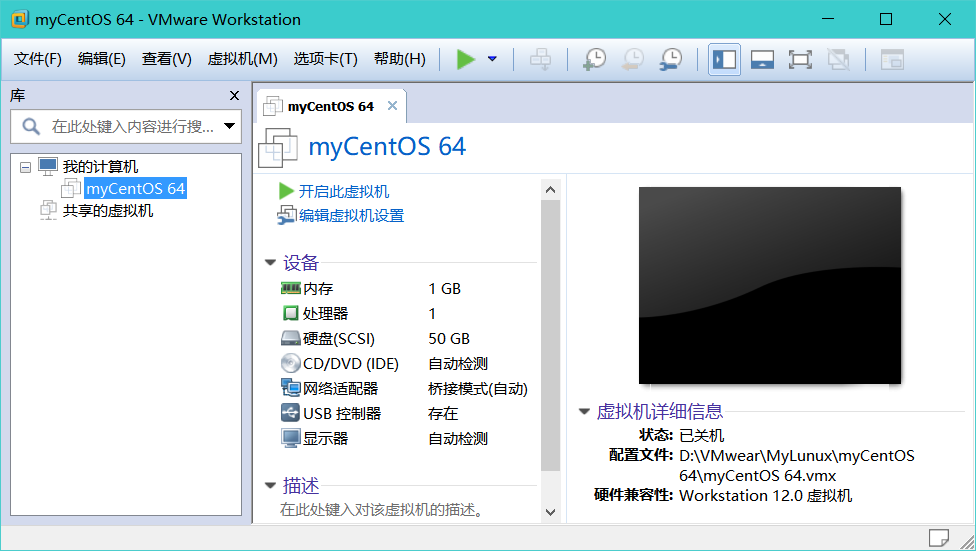
Task: Open the 编辑(E) menu
Action: click(x=101, y=59)
